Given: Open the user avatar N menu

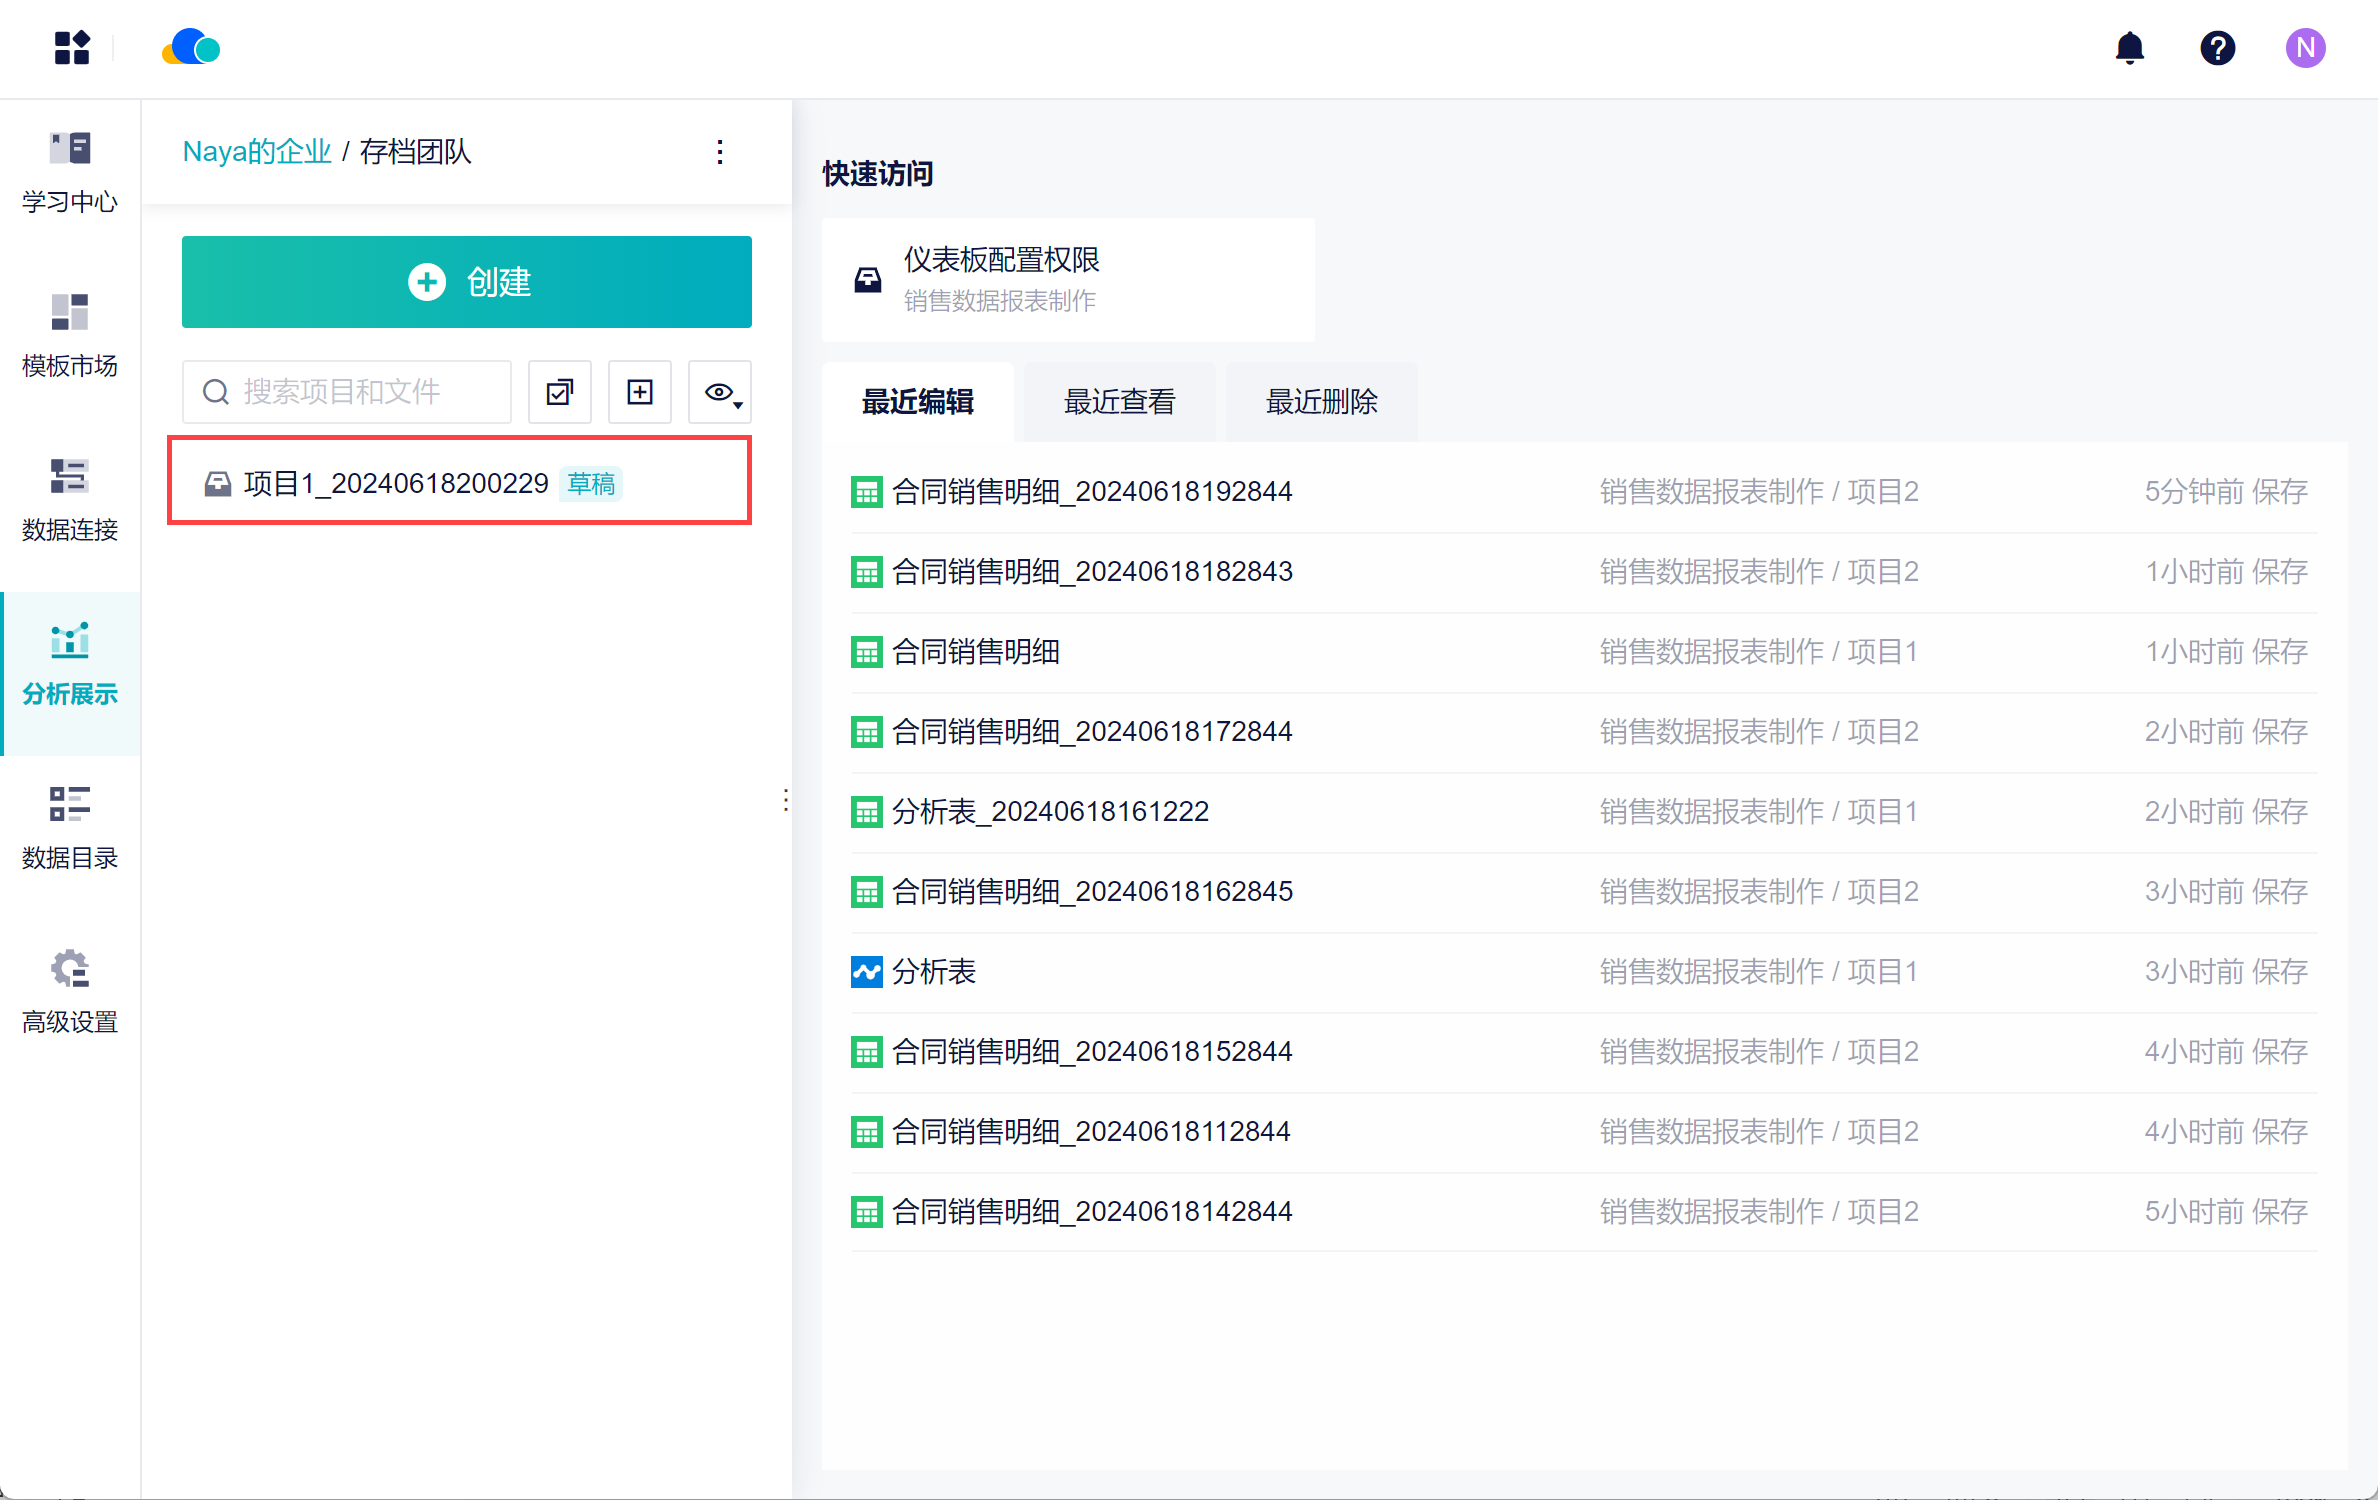Looking at the screenshot, I should click(x=2305, y=48).
